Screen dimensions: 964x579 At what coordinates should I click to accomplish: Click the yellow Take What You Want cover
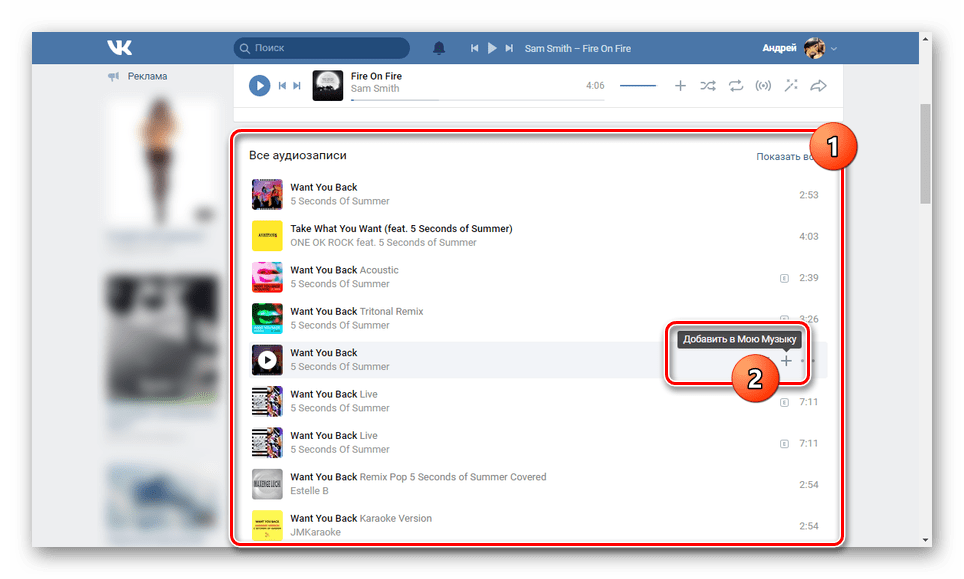click(267, 235)
